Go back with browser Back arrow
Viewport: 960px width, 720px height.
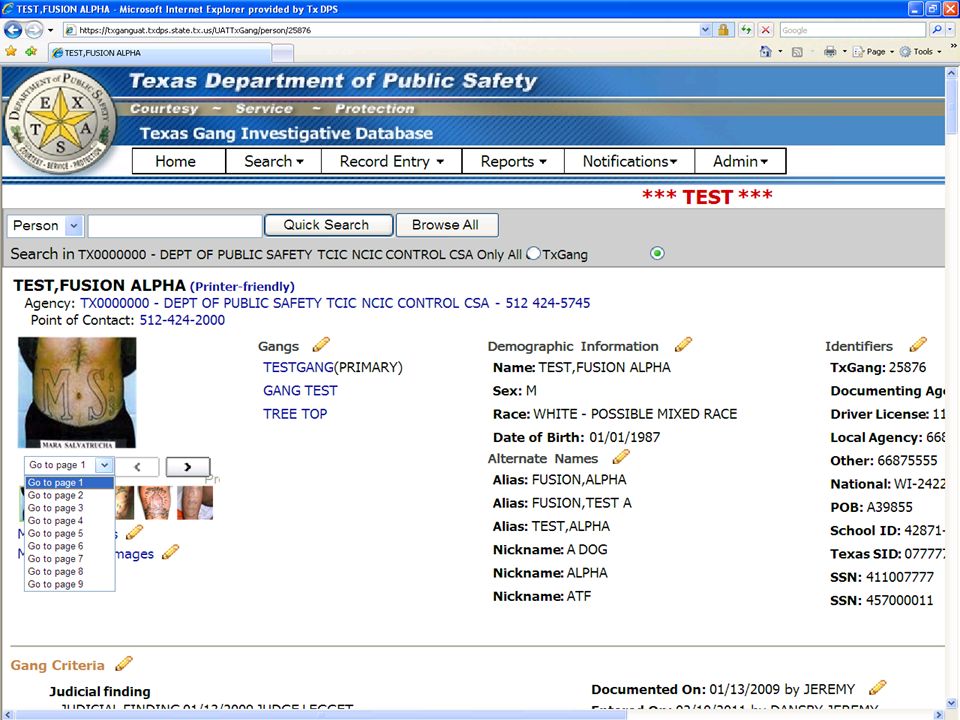tap(13, 29)
